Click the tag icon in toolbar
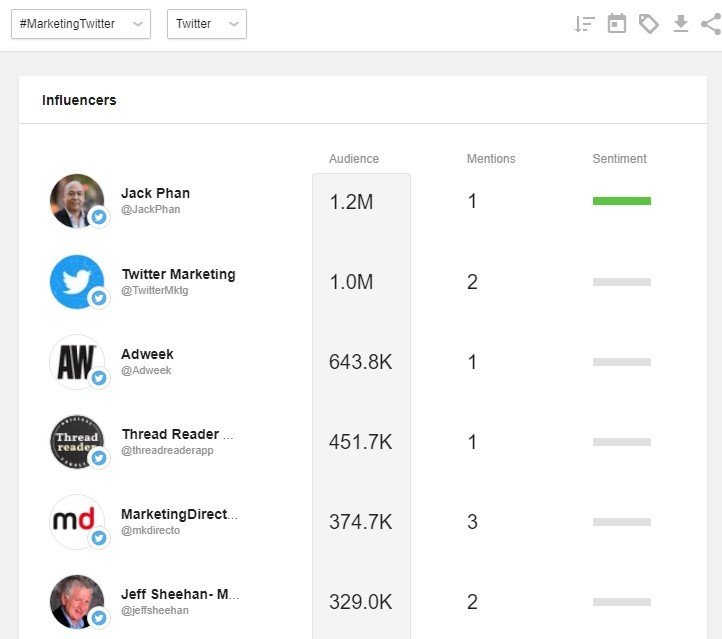 tap(649, 24)
